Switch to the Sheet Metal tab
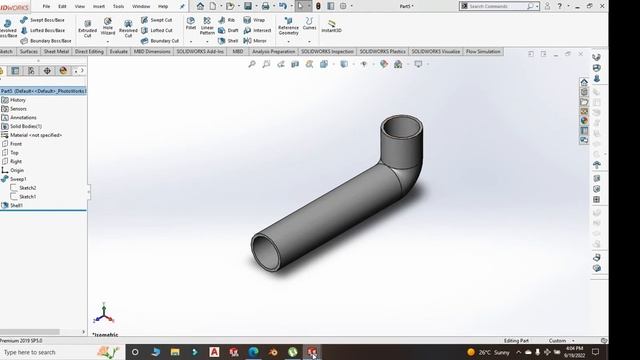The width and height of the screenshot is (640, 360). (x=56, y=51)
